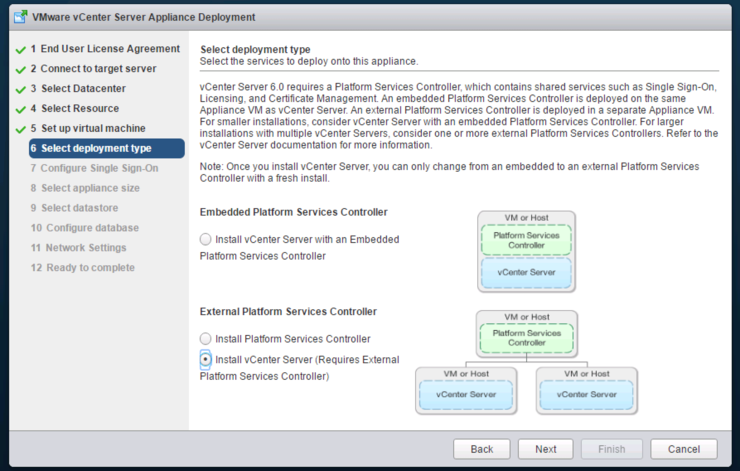
Task: Click the embedded Platform Services Controller diagram
Action: 526,252
